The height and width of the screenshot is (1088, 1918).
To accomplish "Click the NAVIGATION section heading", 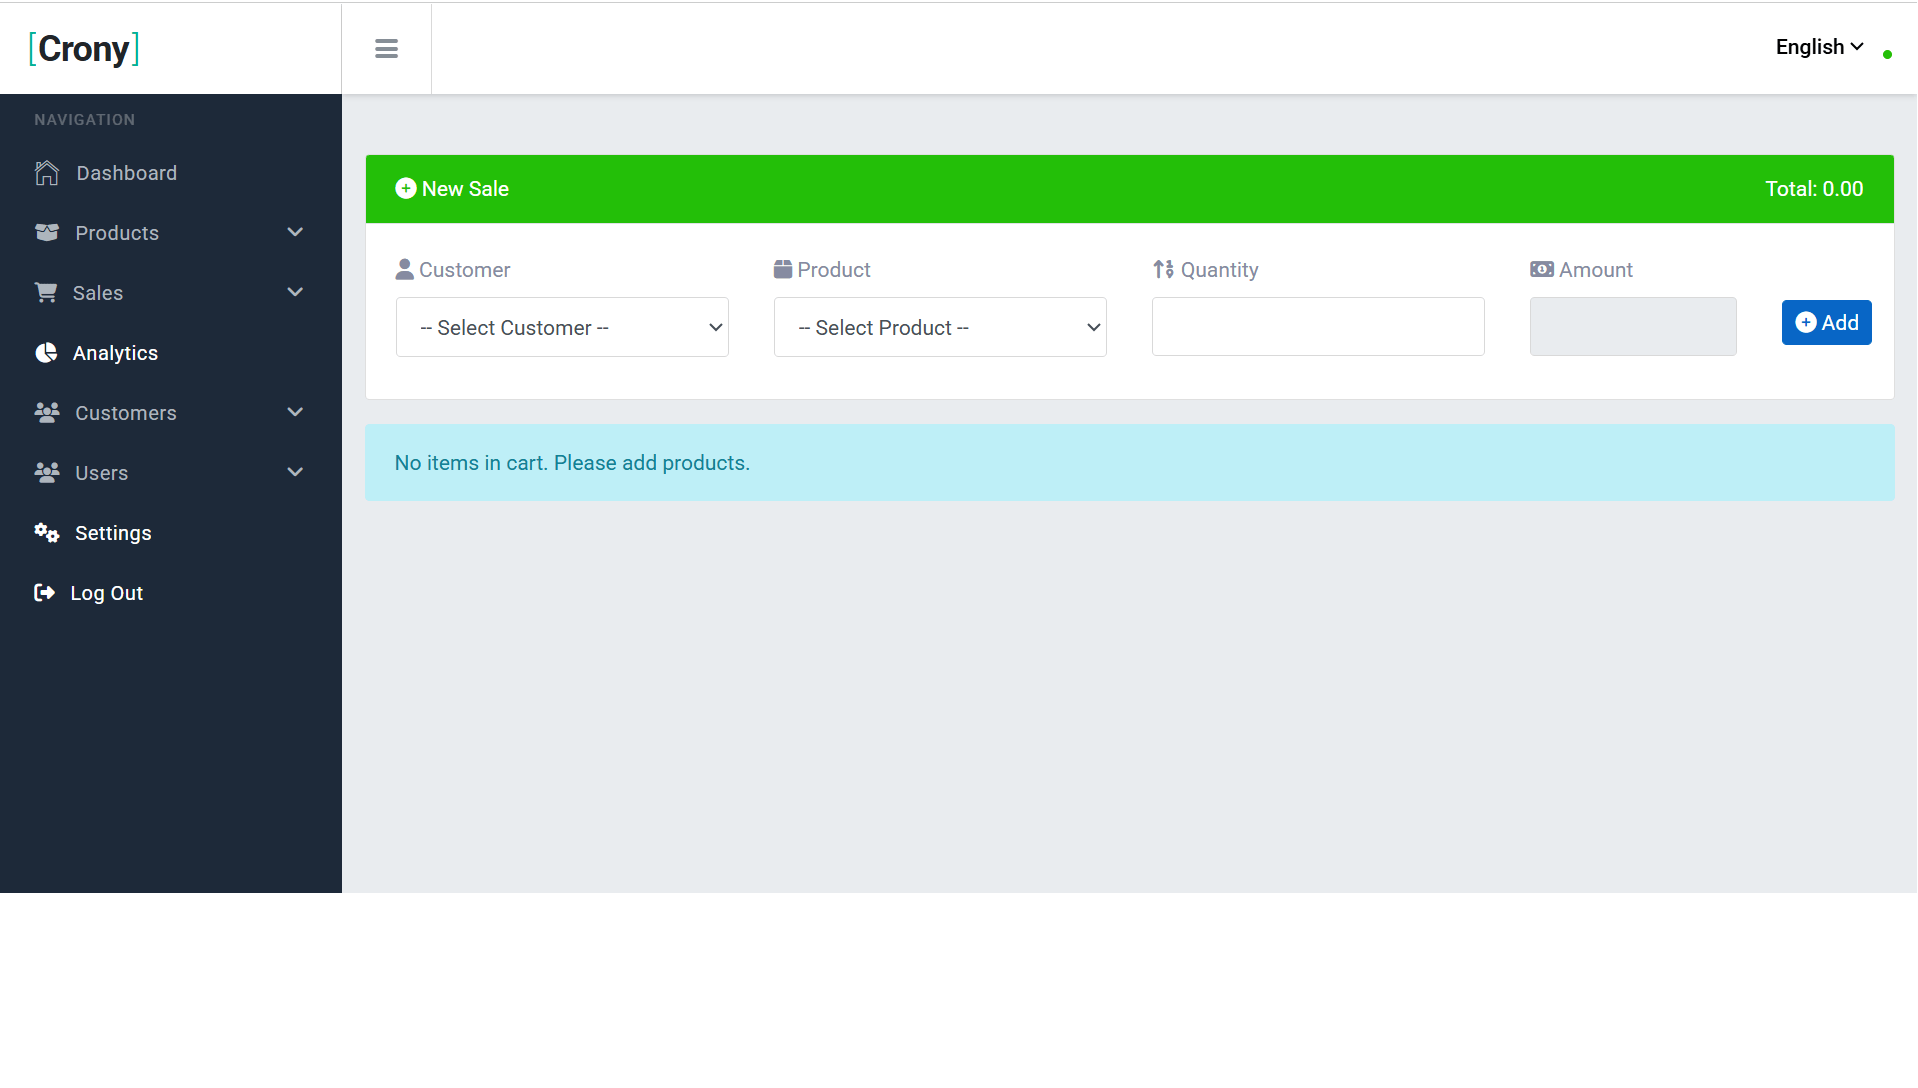I will point(84,119).
